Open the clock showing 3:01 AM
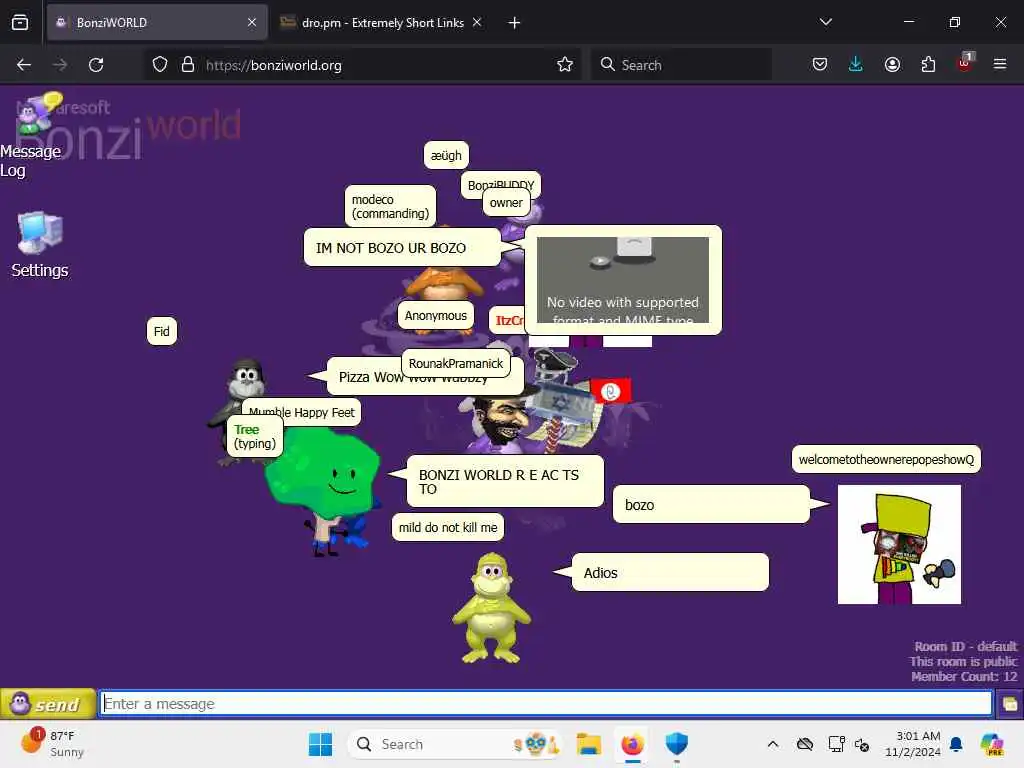 [x=912, y=744]
